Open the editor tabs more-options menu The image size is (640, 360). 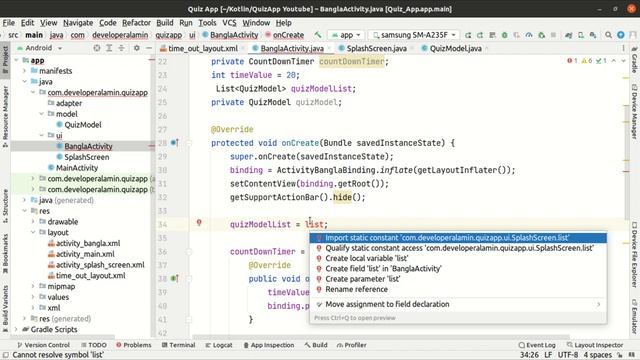tap(623, 48)
